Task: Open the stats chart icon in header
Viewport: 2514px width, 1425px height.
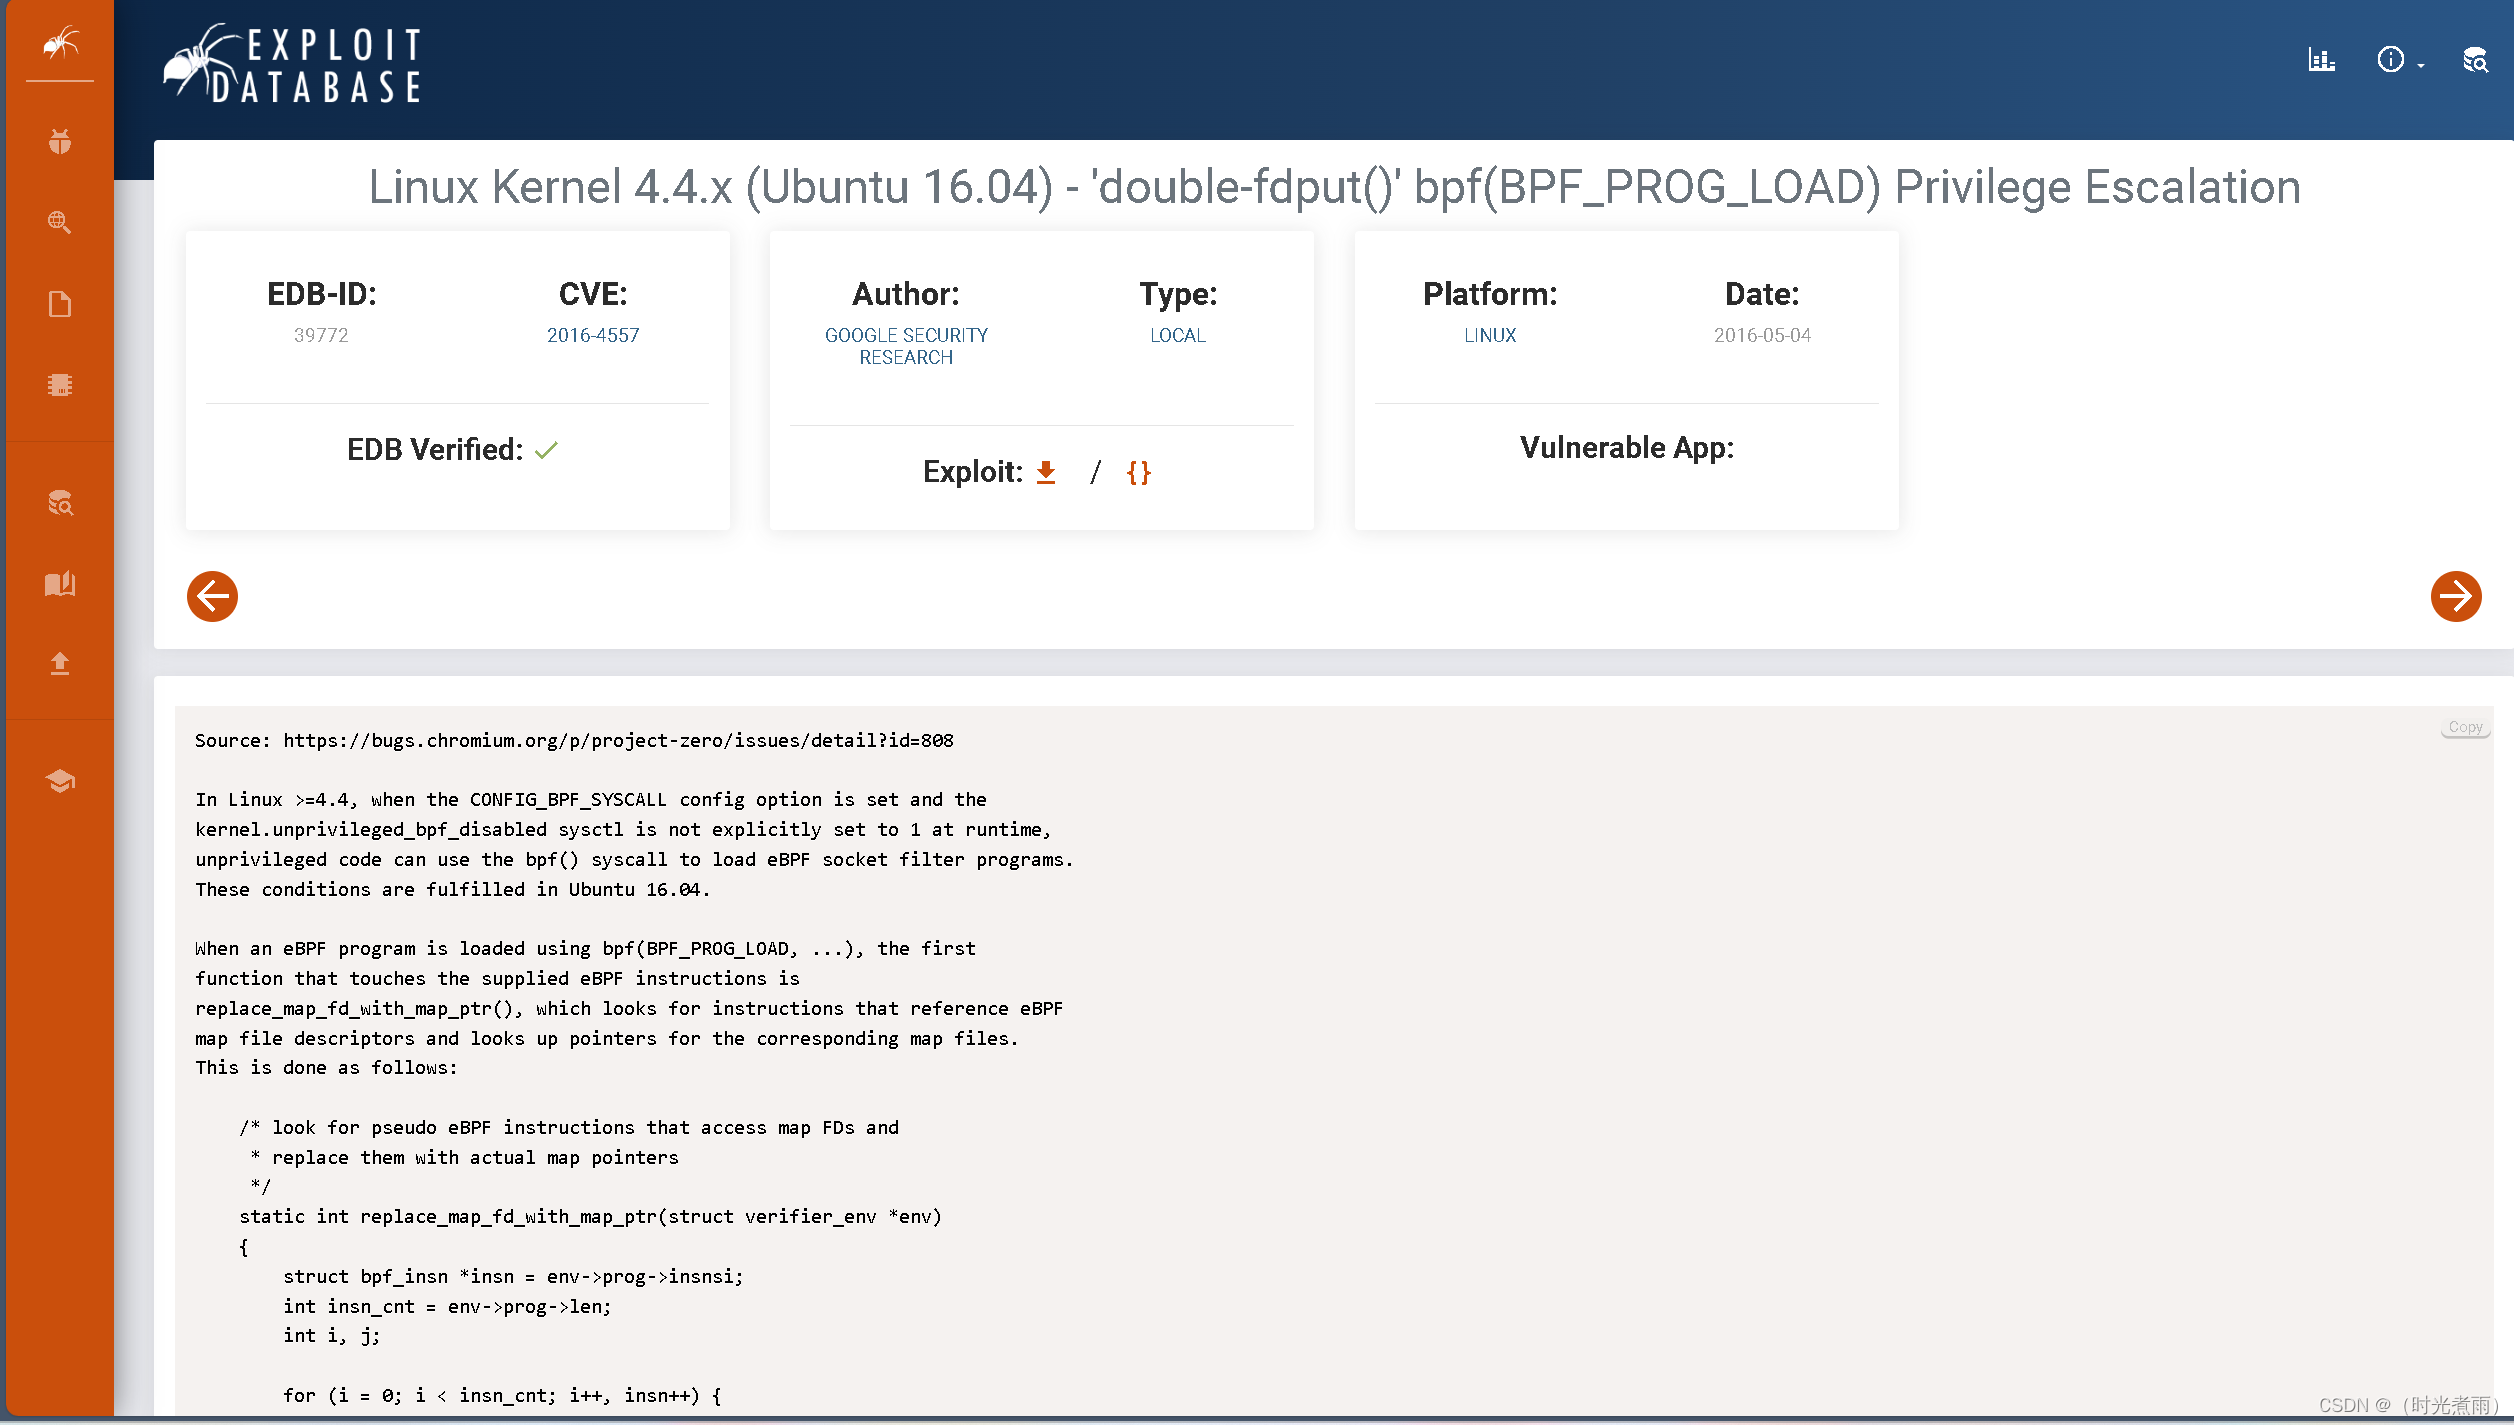Action: pos(2321,60)
